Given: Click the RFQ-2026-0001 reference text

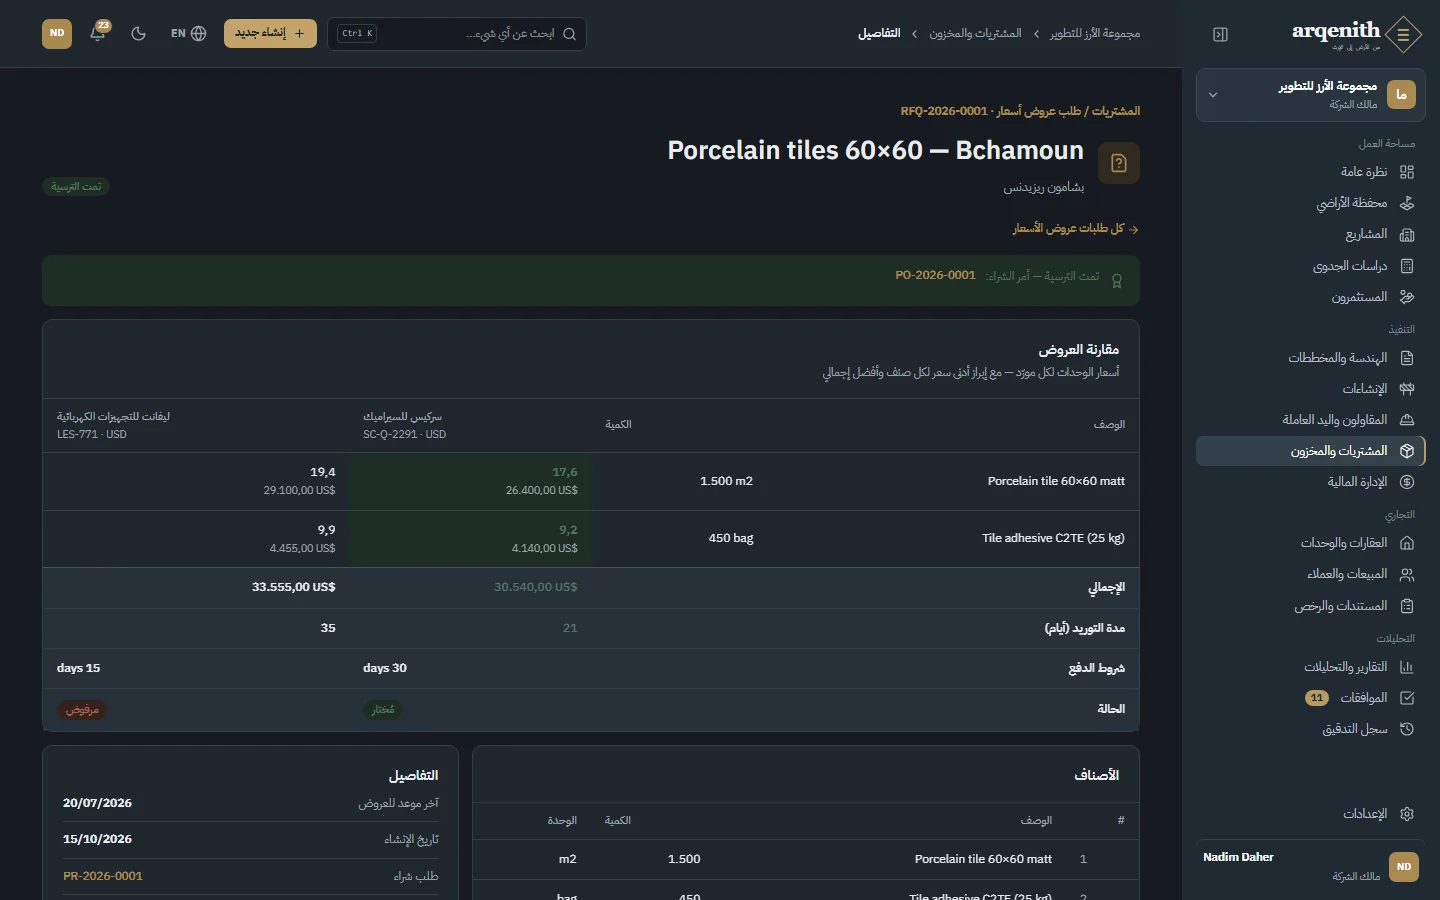Looking at the screenshot, I should pos(943,111).
